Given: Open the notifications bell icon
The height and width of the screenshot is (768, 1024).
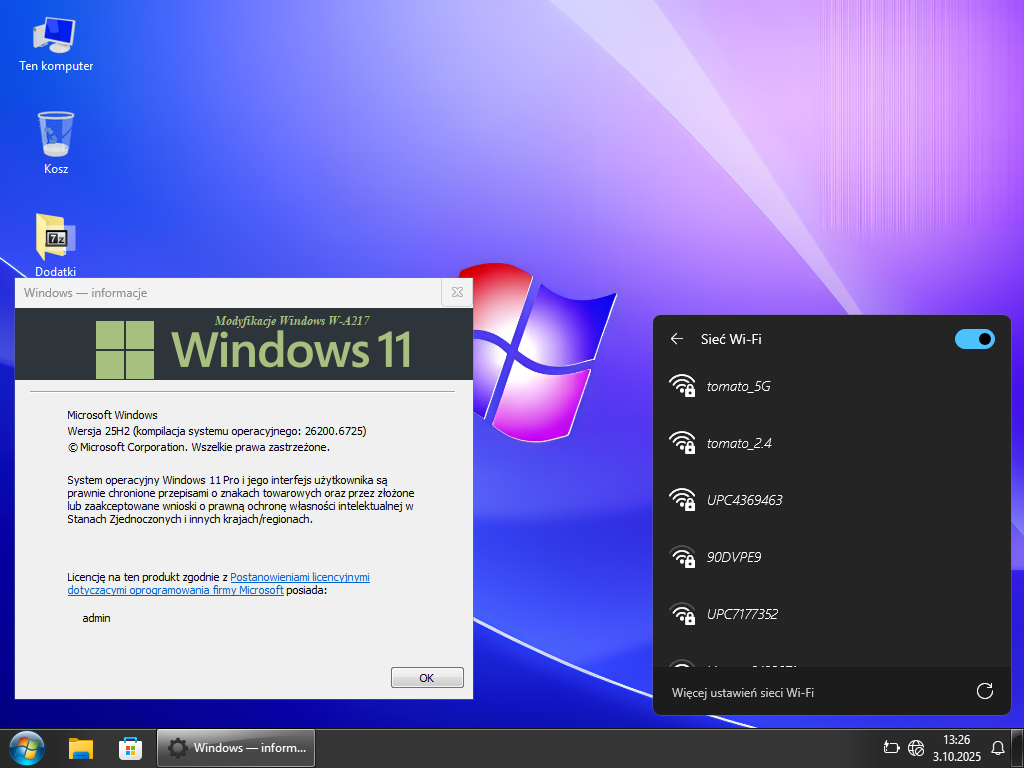Looking at the screenshot, I should [x=997, y=747].
